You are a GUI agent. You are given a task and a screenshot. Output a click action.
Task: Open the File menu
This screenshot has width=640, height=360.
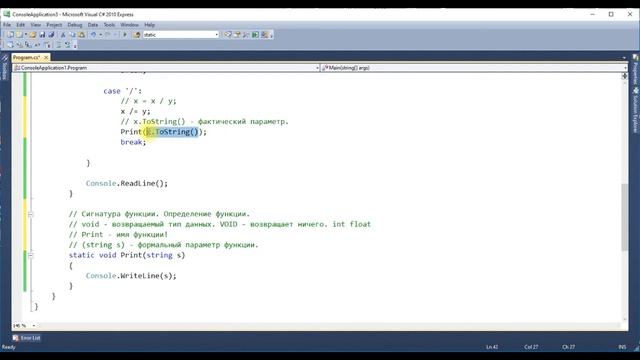pyautogui.click(x=7, y=25)
